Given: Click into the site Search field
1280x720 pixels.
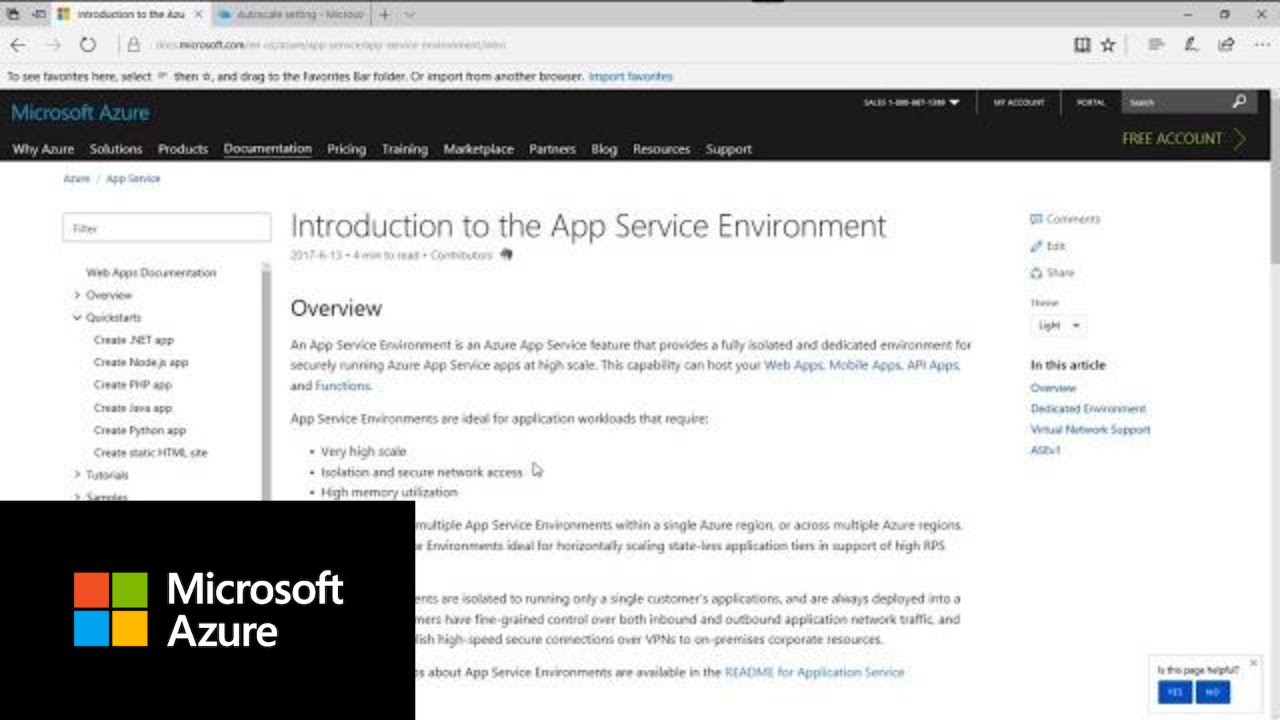Looking at the screenshot, I should [1174, 102].
